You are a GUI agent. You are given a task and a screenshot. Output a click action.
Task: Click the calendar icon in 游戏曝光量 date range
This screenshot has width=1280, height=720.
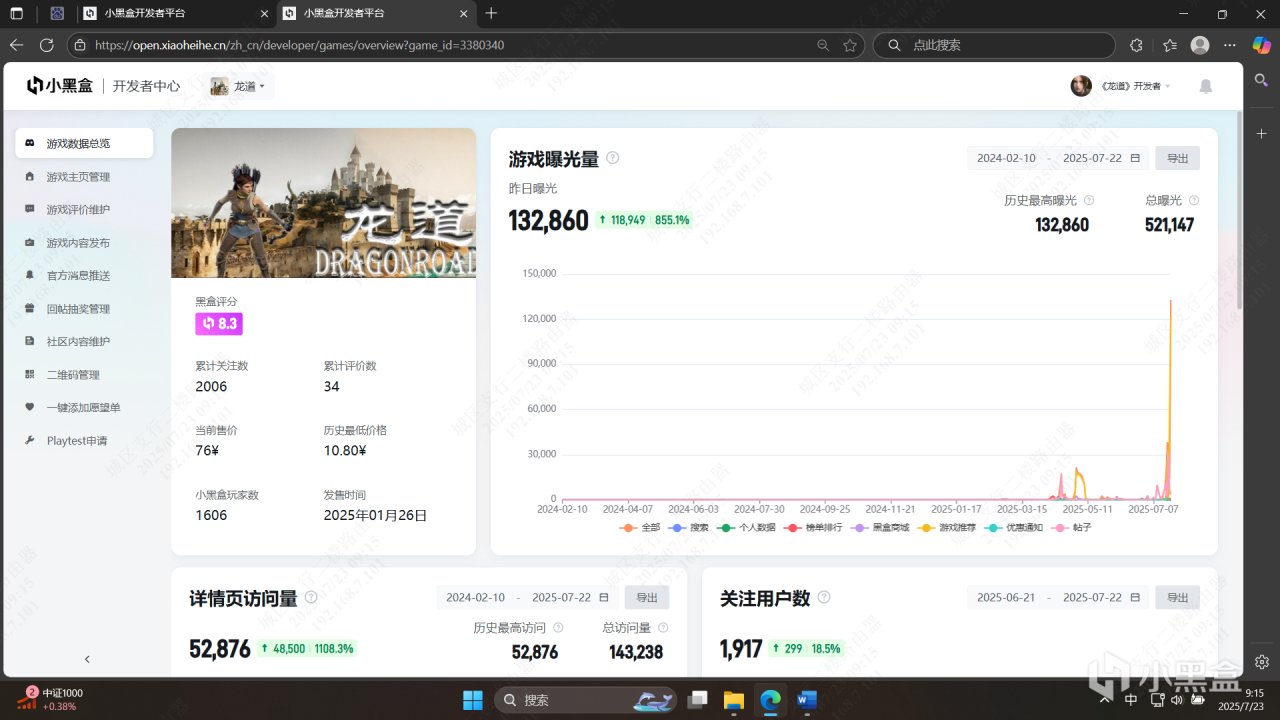coord(1135,158)
